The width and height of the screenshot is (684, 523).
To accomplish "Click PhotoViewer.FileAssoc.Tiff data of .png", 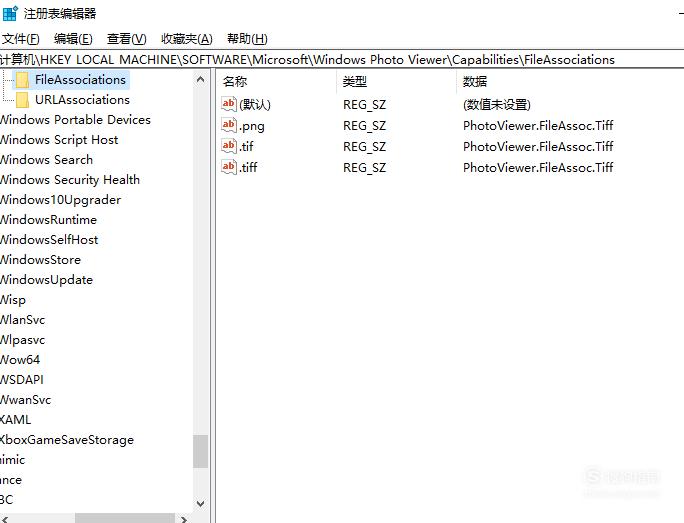I will tap(538, 126).
